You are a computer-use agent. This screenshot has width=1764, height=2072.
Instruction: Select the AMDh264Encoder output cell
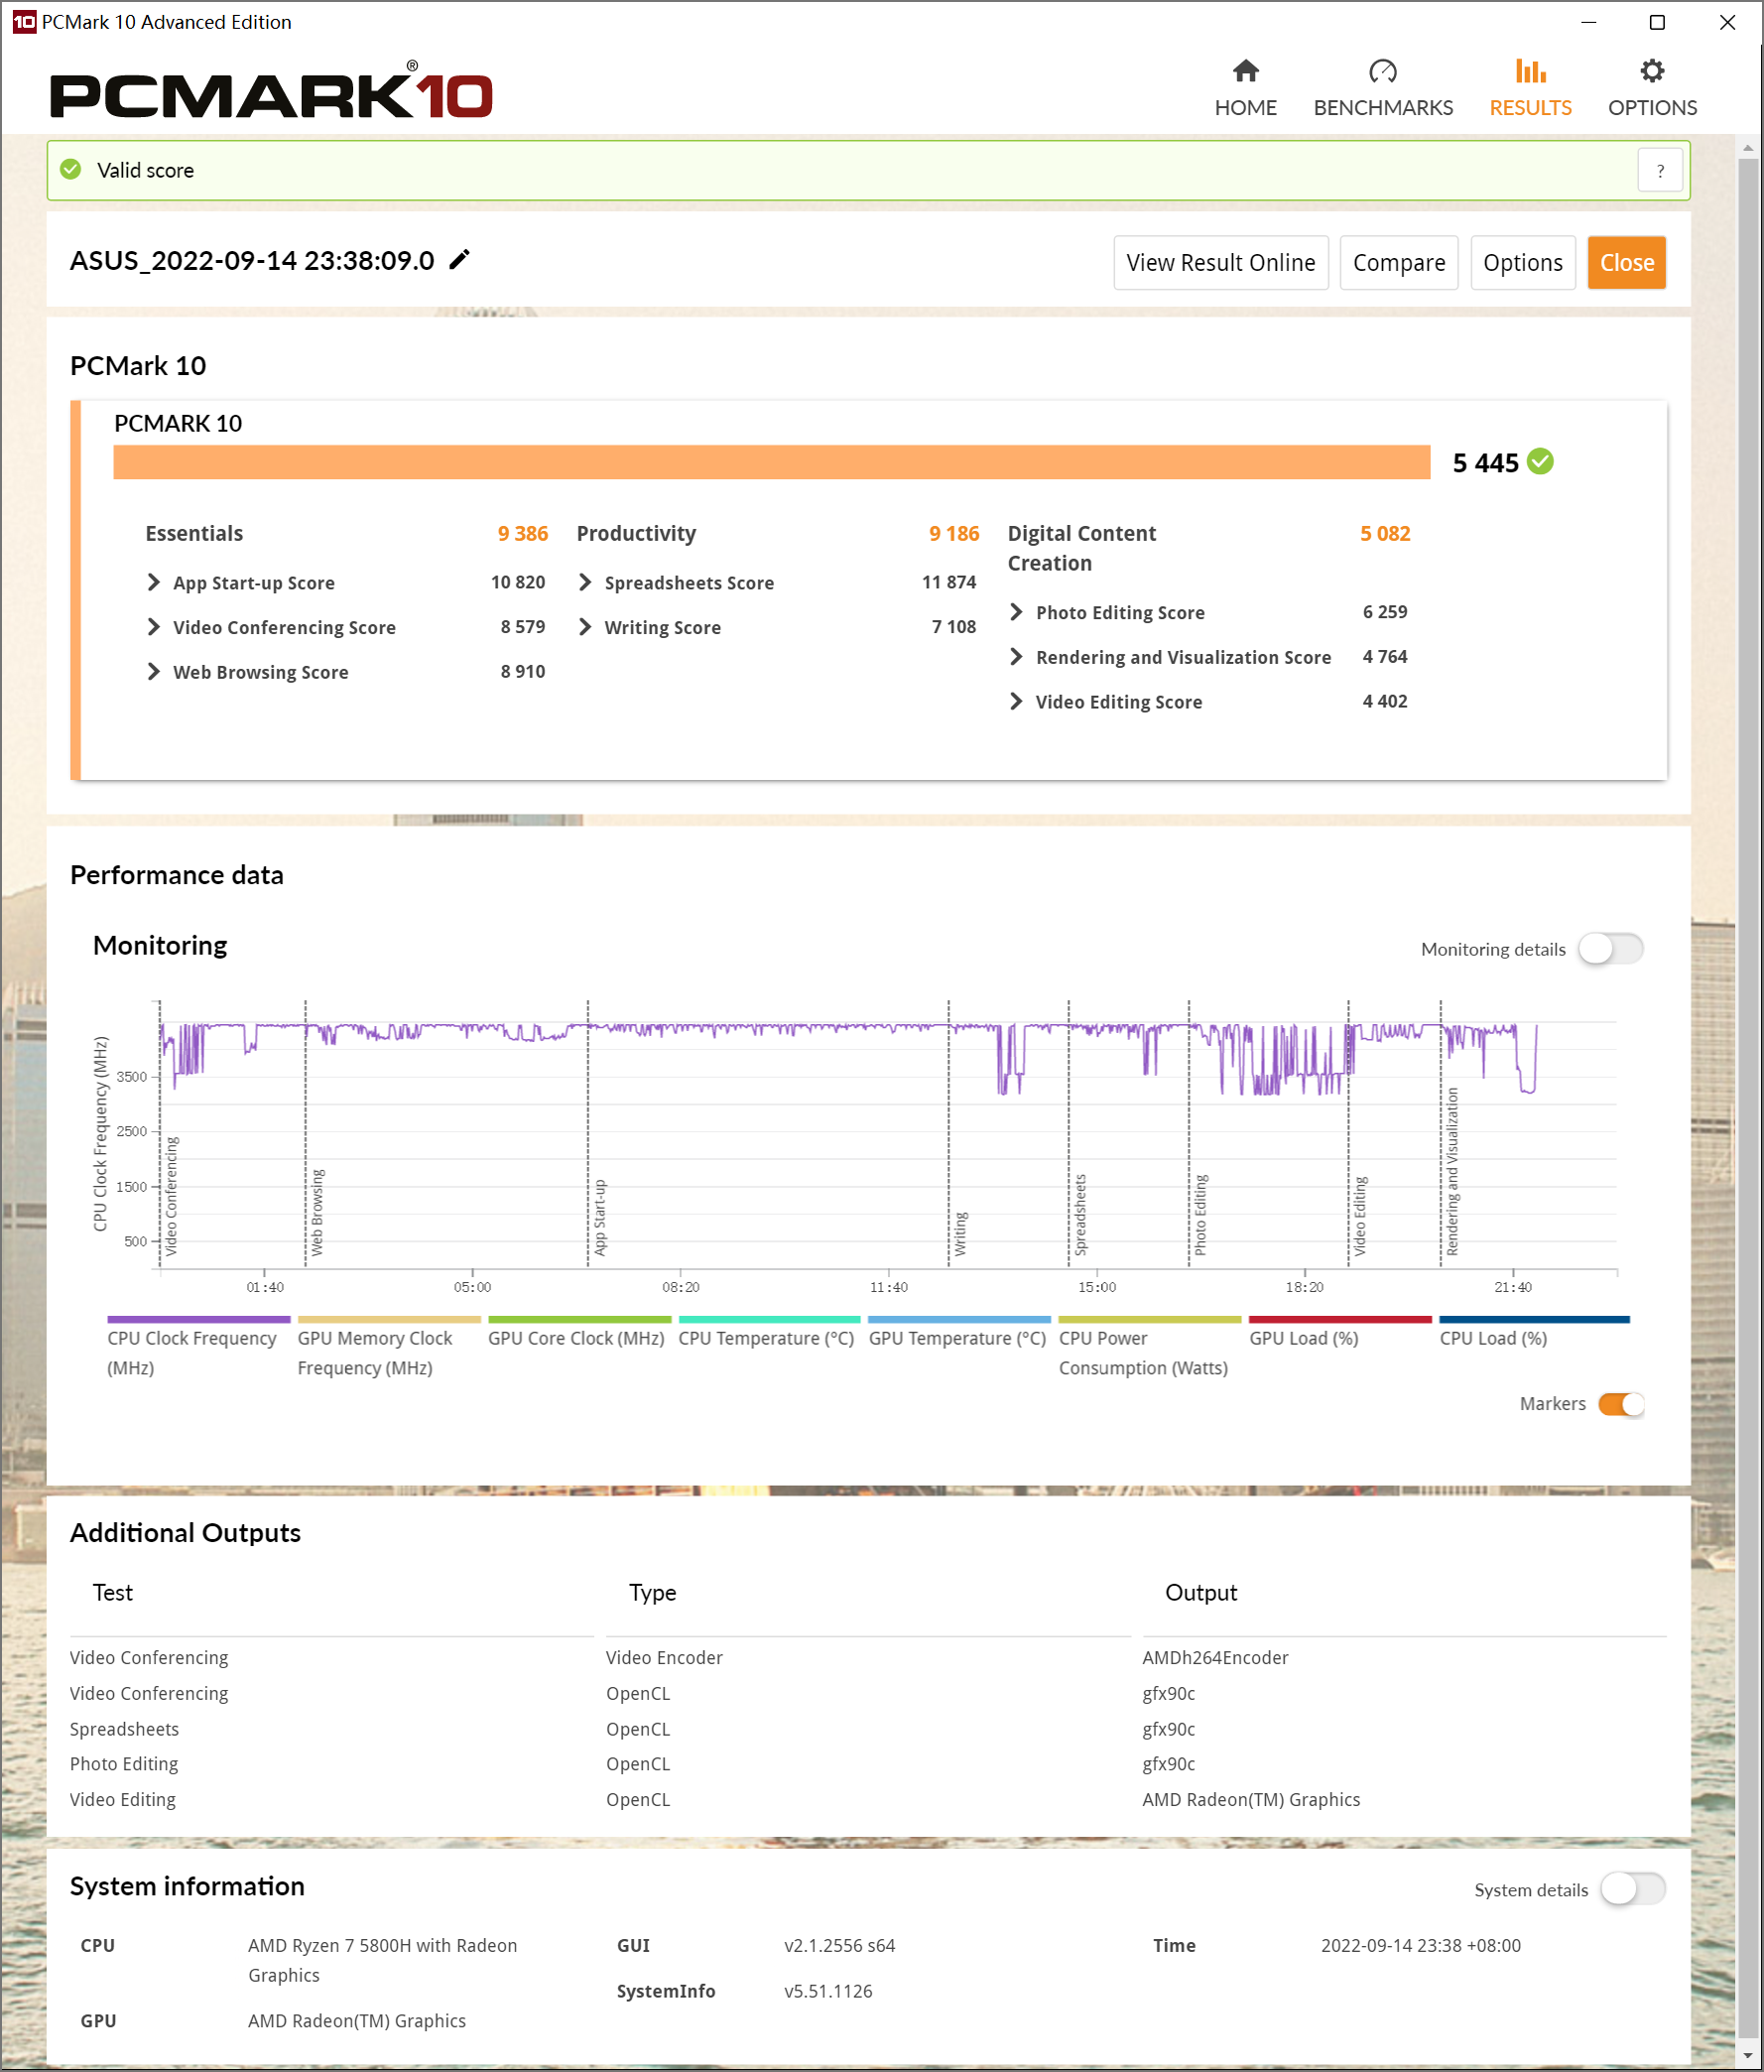point(1215,1657)
